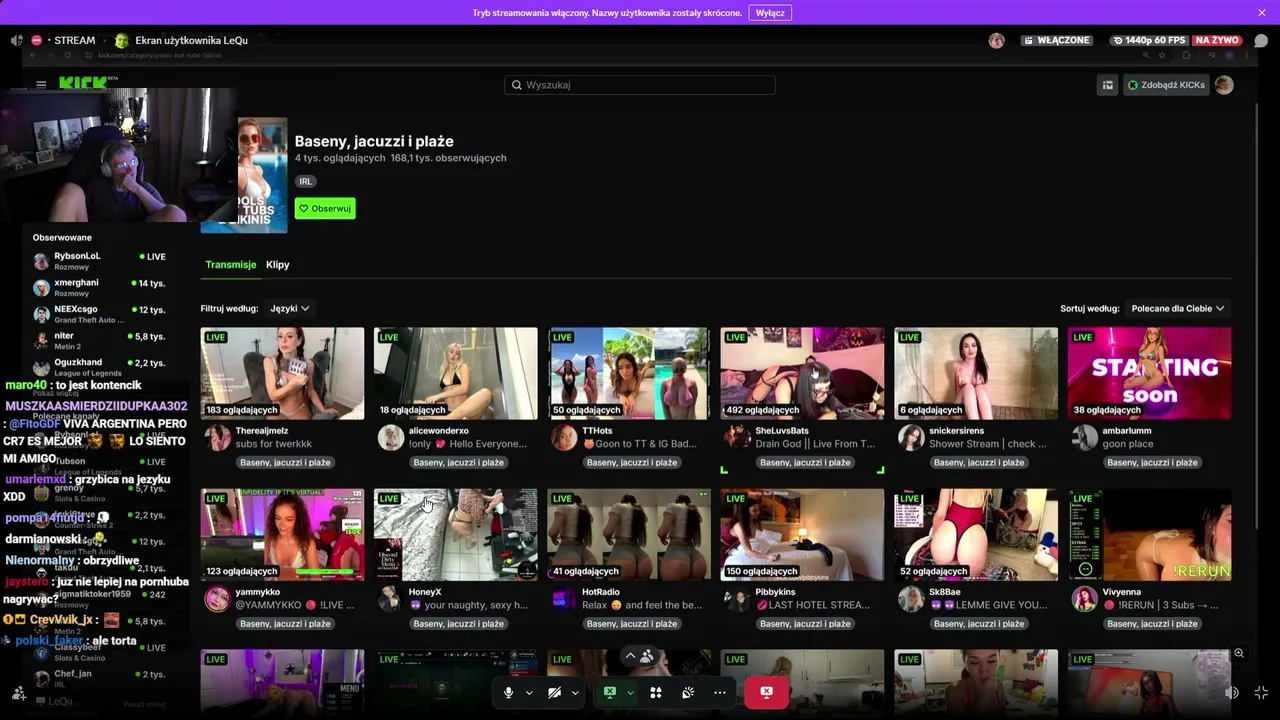Viewport: 1280px width, 720px height.
Task: Open xmerghani channel in followed sidebar
Action: [x=99, y=288]
